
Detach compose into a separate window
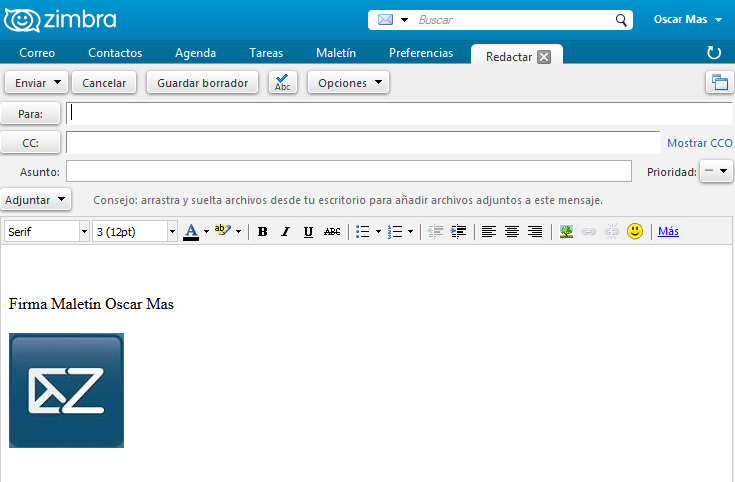click(x=720, y=83)
